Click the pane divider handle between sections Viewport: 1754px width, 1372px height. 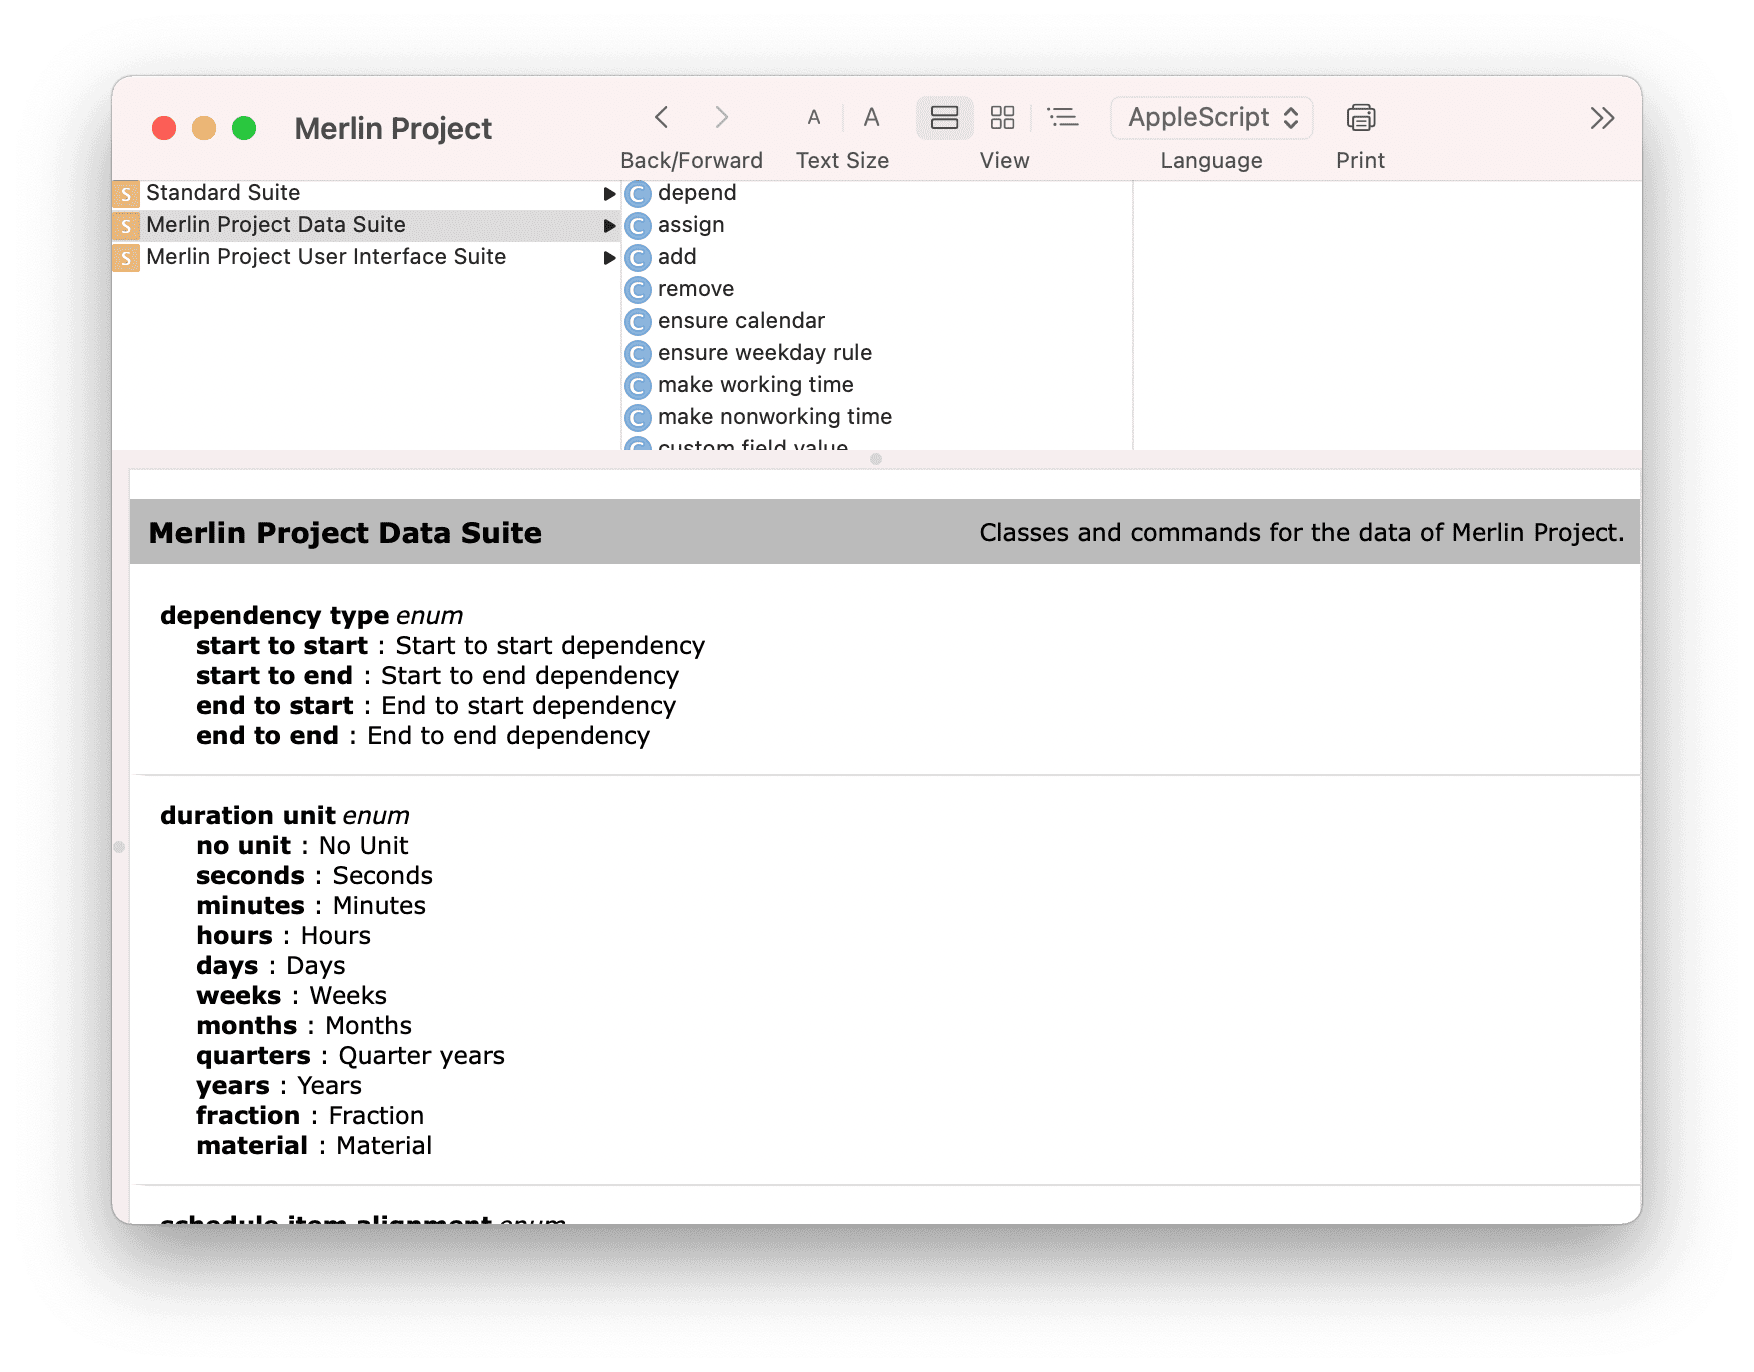coord(877,460)
